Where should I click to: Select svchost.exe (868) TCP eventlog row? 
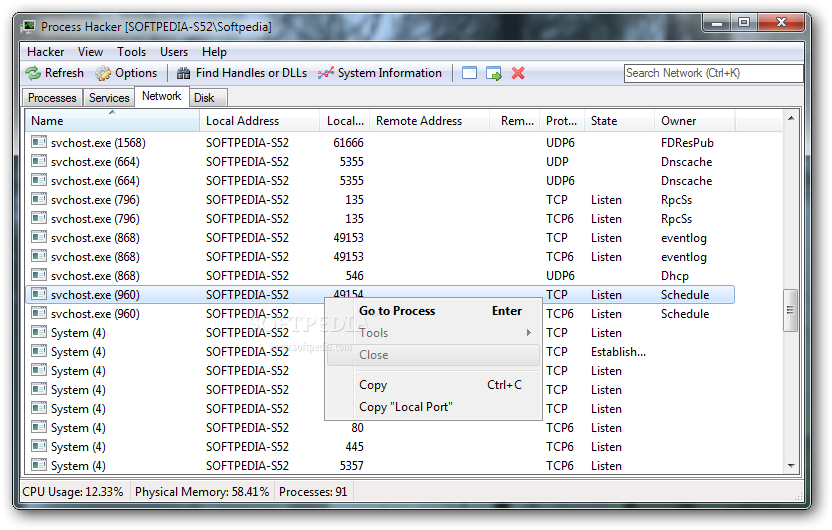[x=379, y=238]
